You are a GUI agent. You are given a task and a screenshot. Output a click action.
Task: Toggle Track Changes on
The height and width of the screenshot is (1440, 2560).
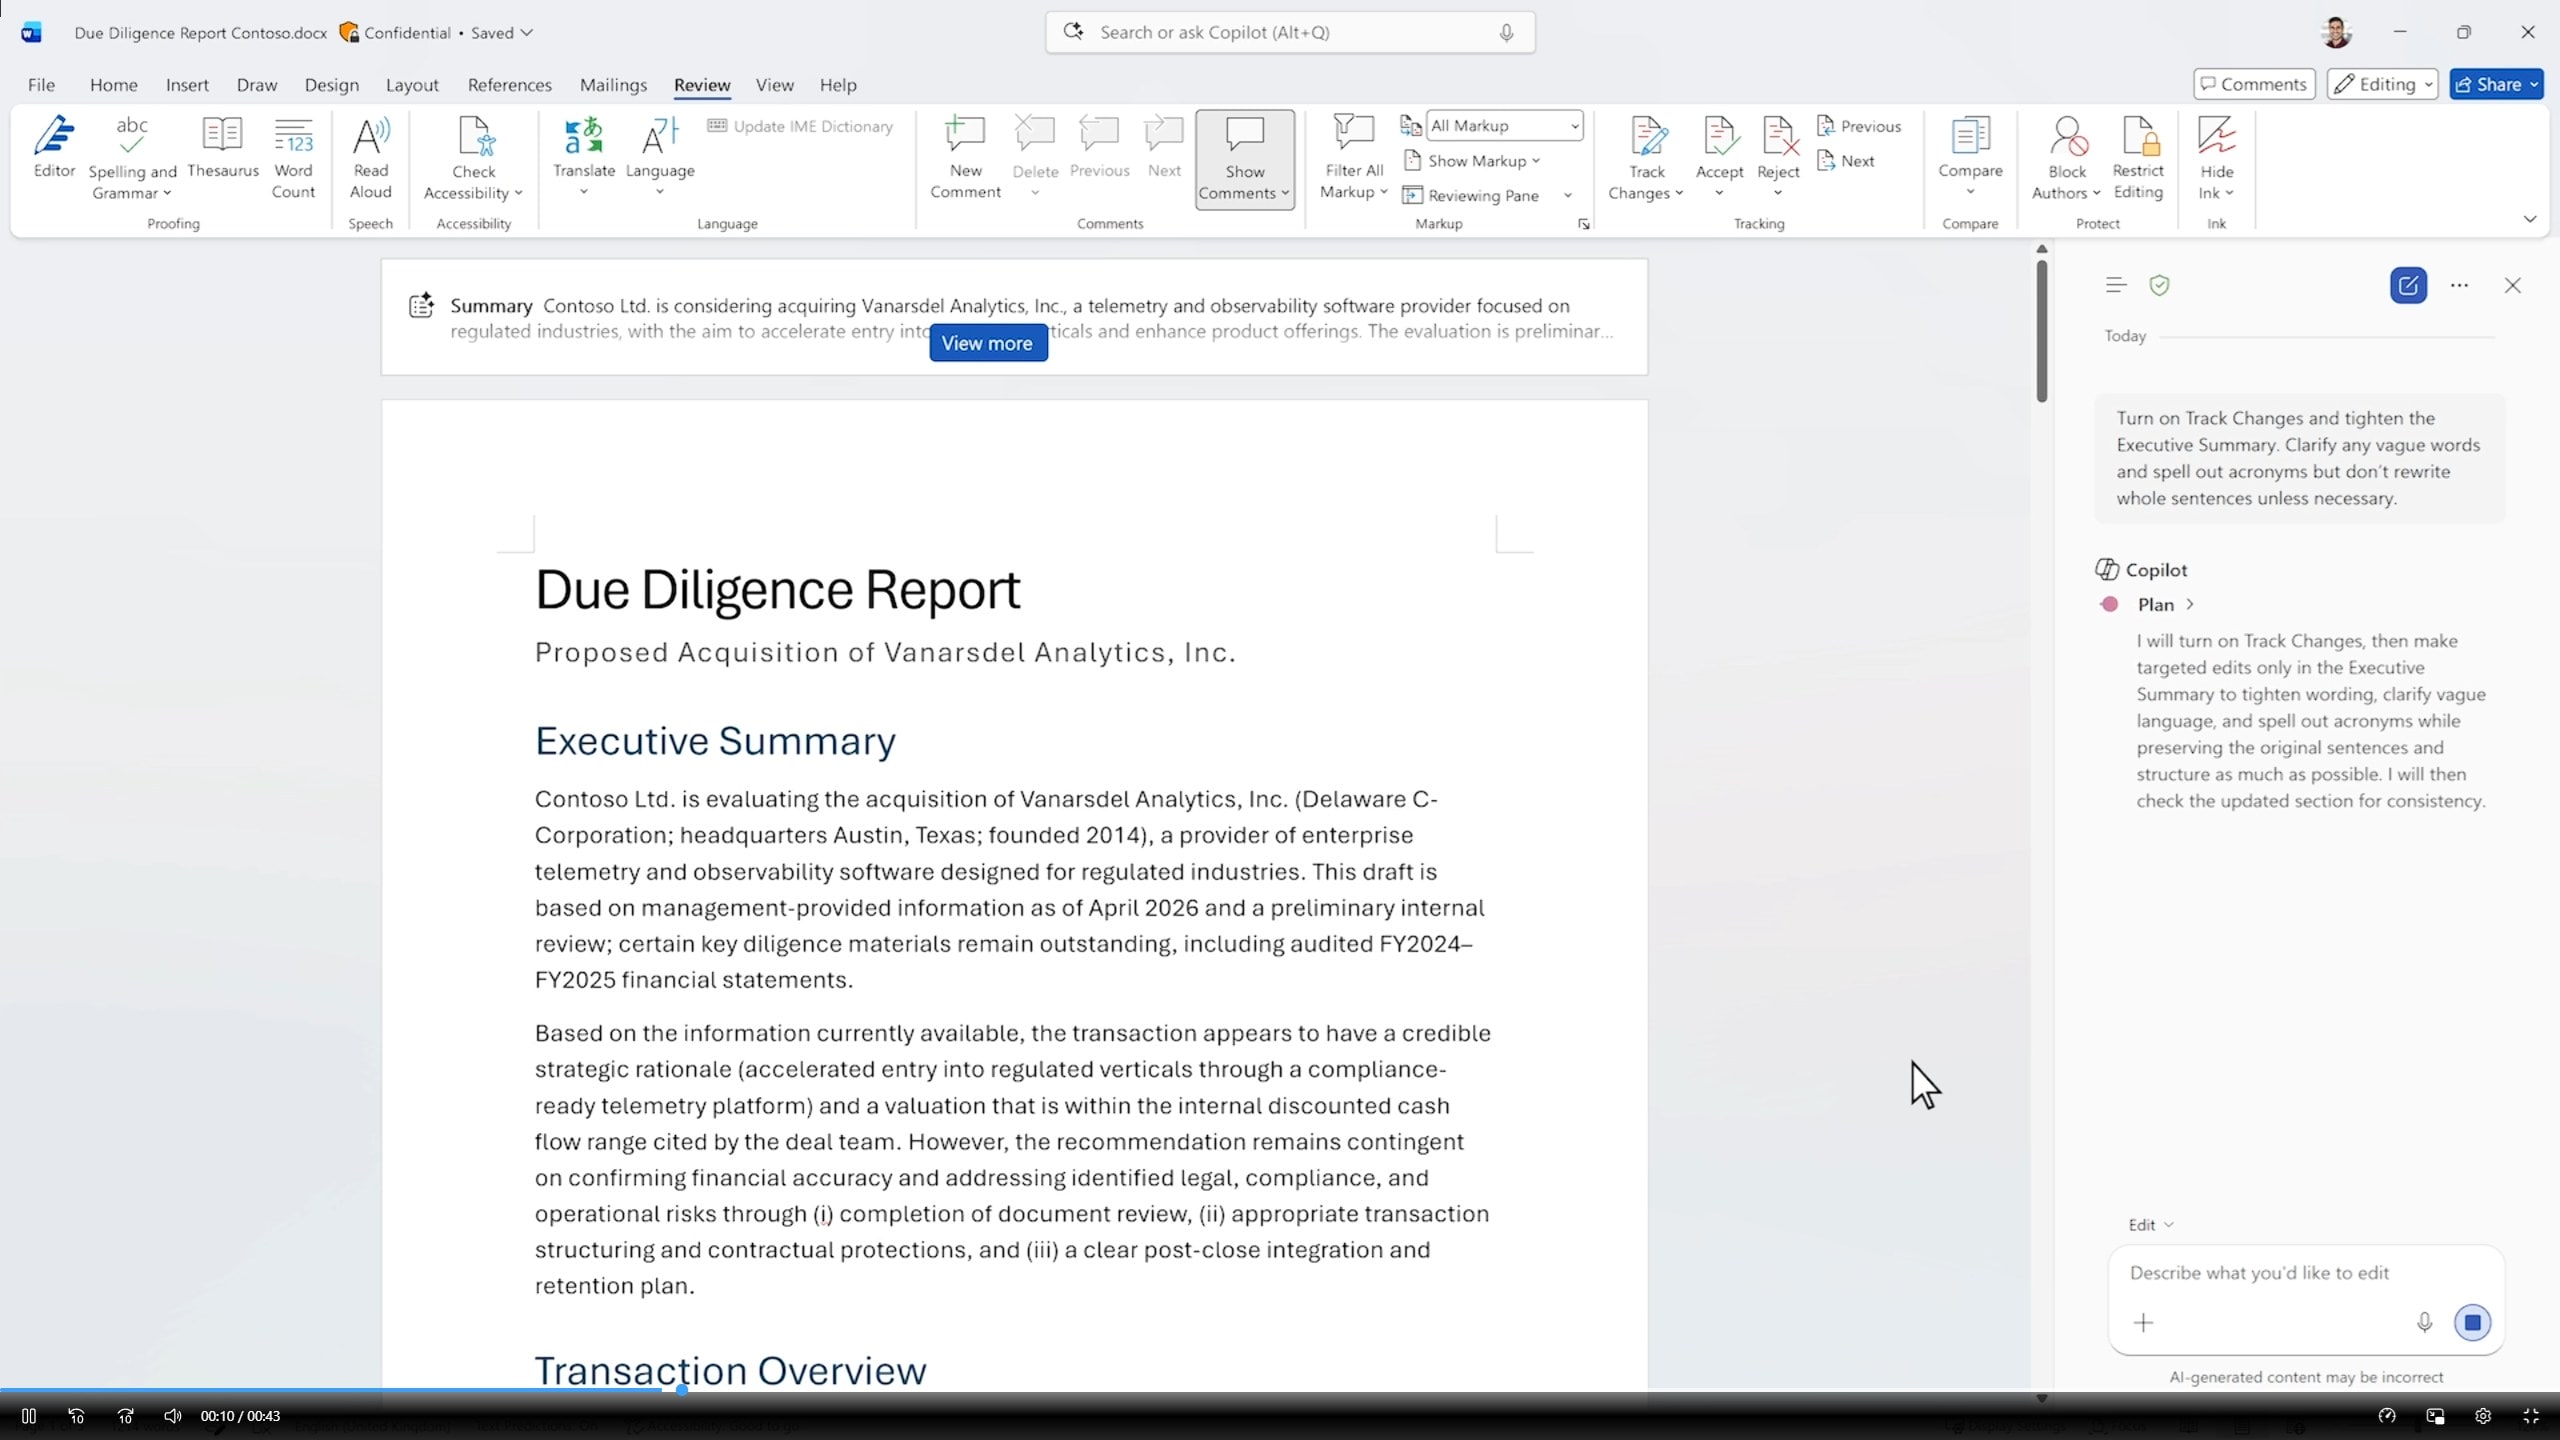click(x=1646, y=158)
